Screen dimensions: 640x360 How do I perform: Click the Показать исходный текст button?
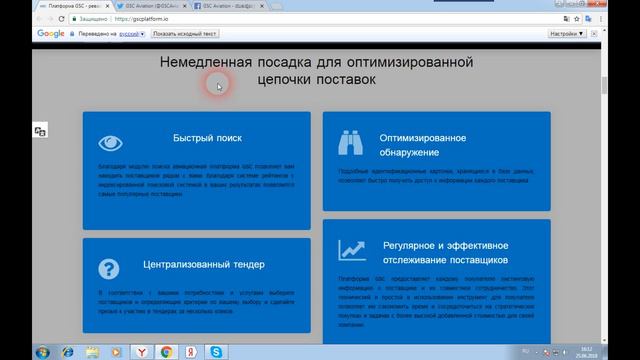[x=184, y=34]
